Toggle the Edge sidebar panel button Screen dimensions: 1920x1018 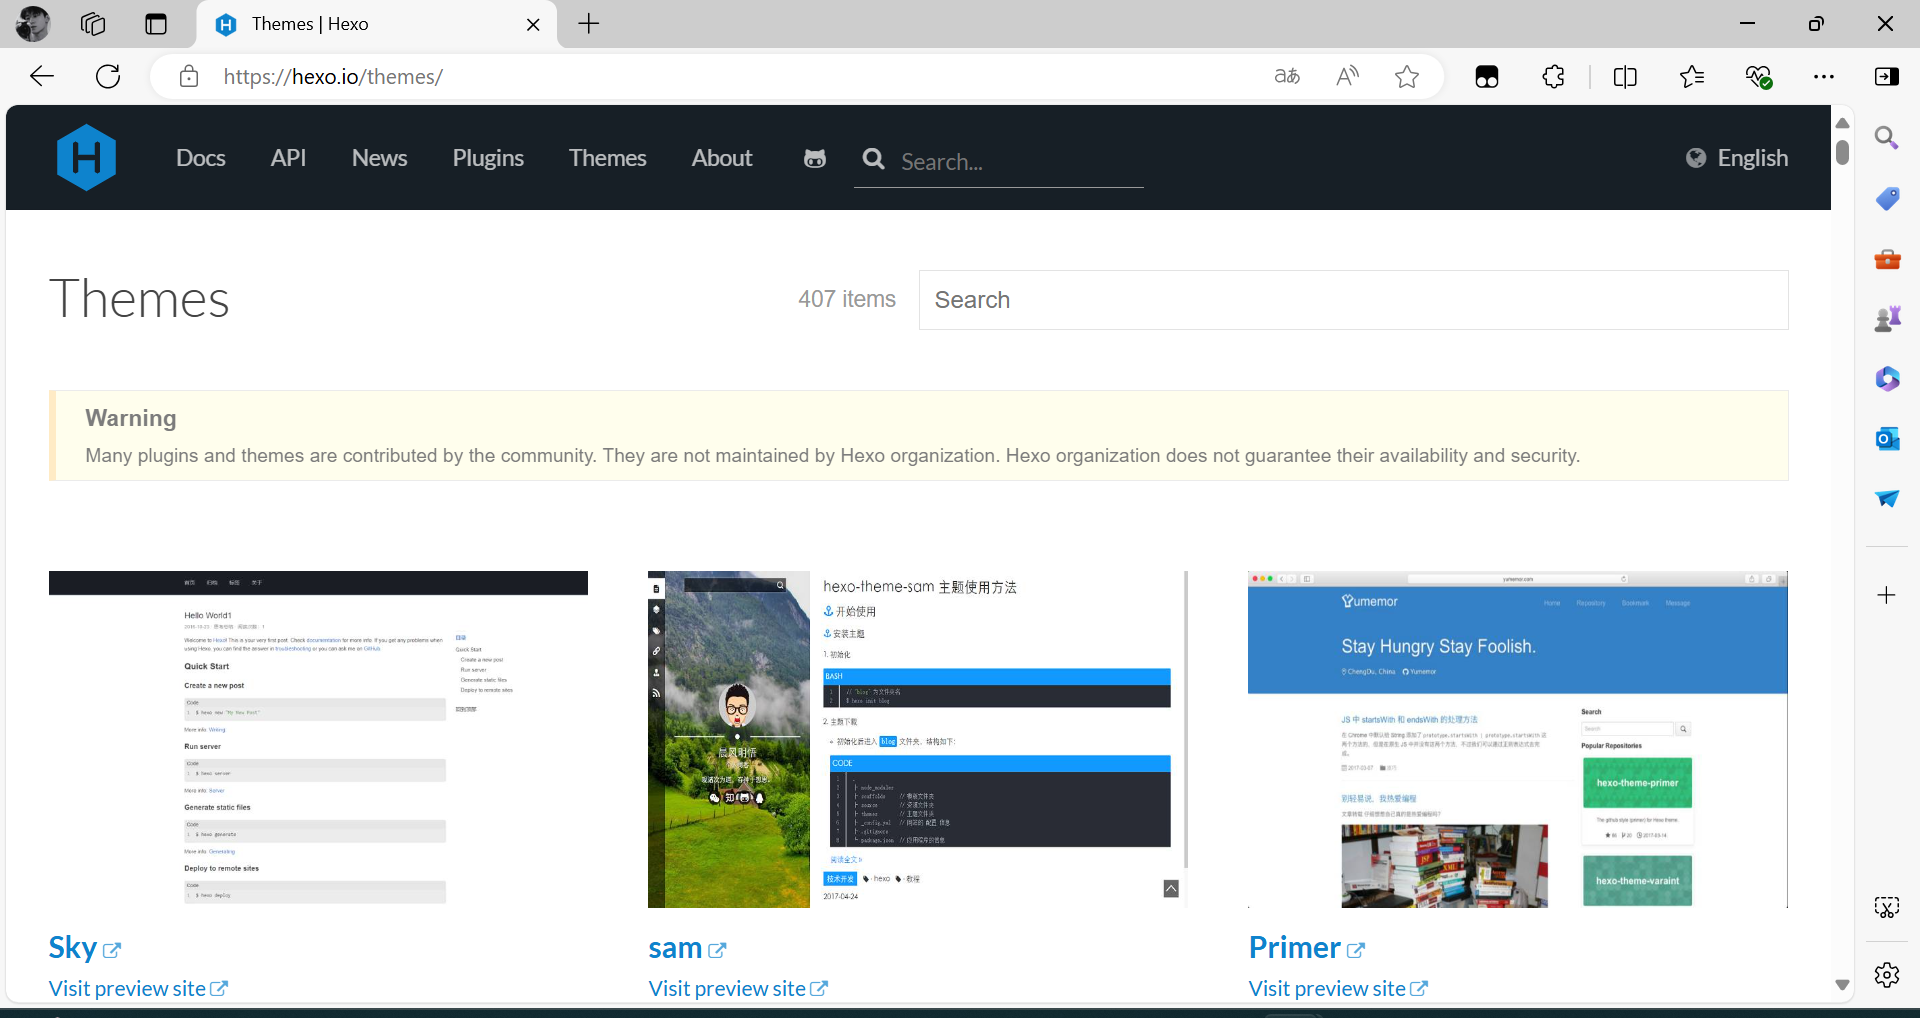pos(1887,76)
